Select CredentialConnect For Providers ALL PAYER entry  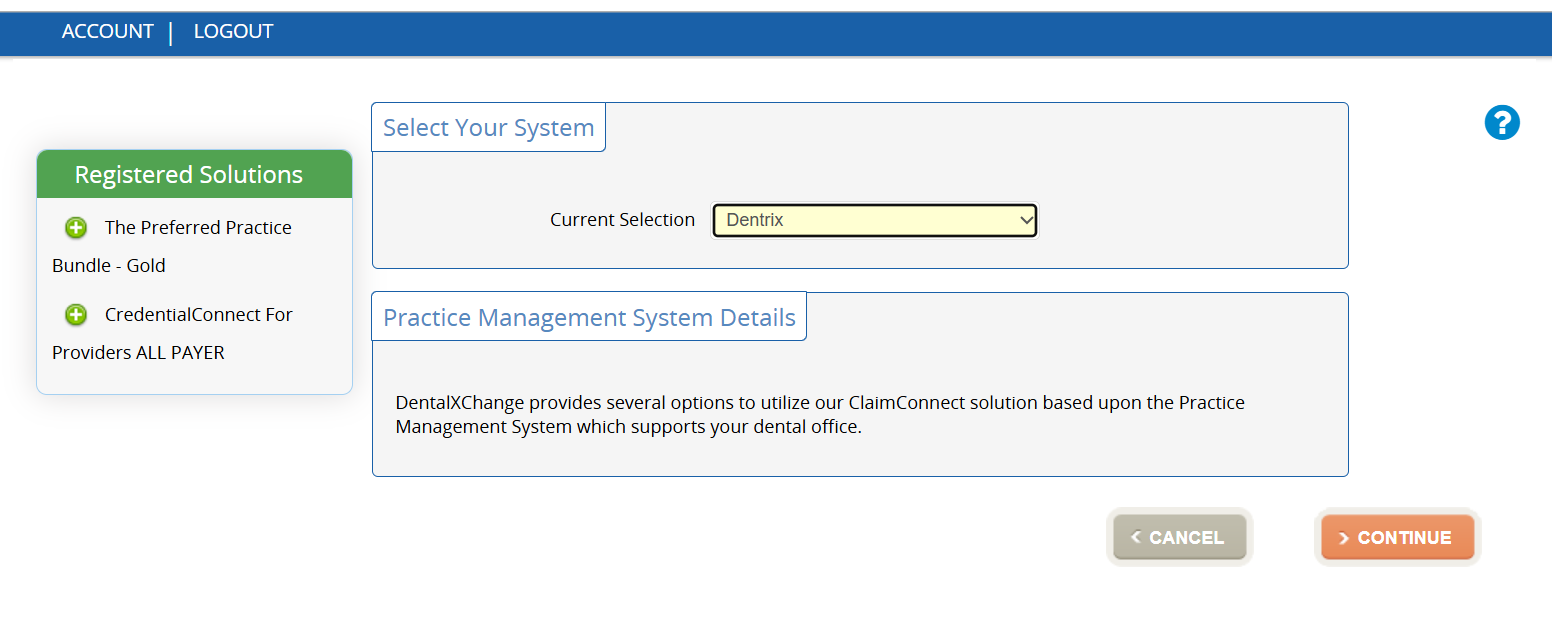(x=198, y=315)
